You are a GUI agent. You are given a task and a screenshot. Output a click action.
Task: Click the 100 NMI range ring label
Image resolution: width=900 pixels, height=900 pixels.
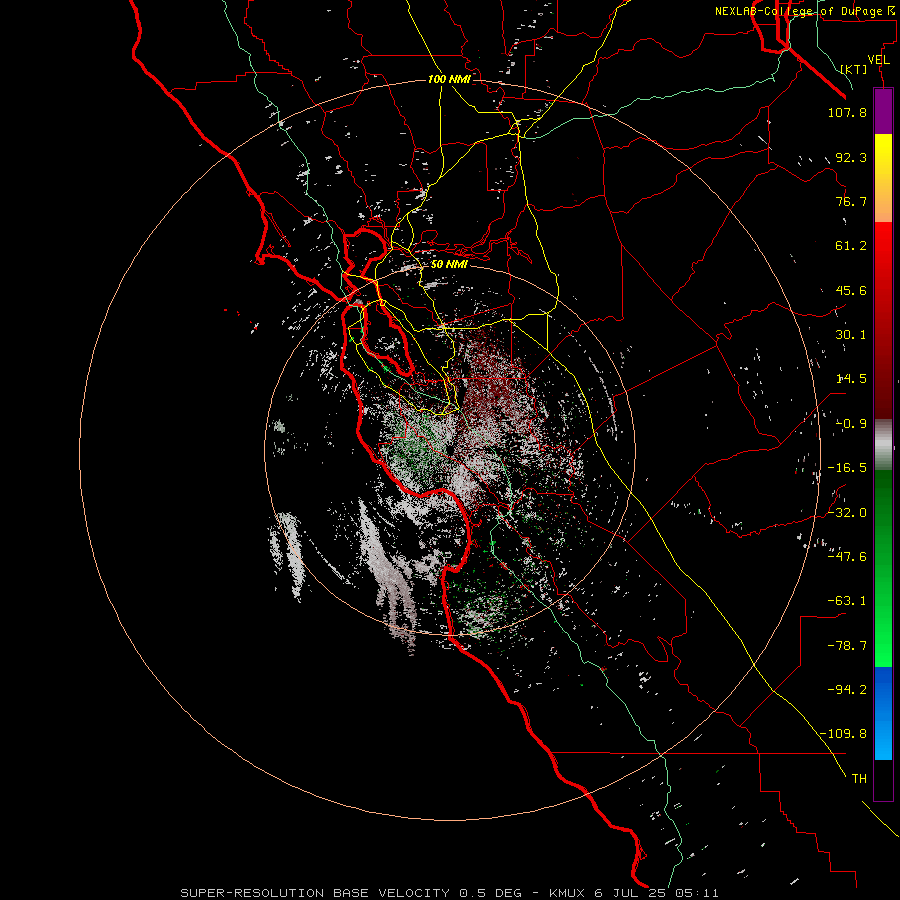(449, 79)
